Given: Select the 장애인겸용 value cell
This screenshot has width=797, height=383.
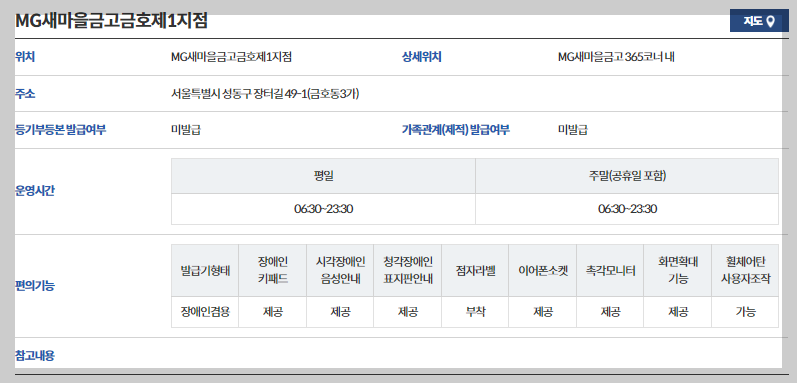Looking at the screenshot, I should coord(205,312).
